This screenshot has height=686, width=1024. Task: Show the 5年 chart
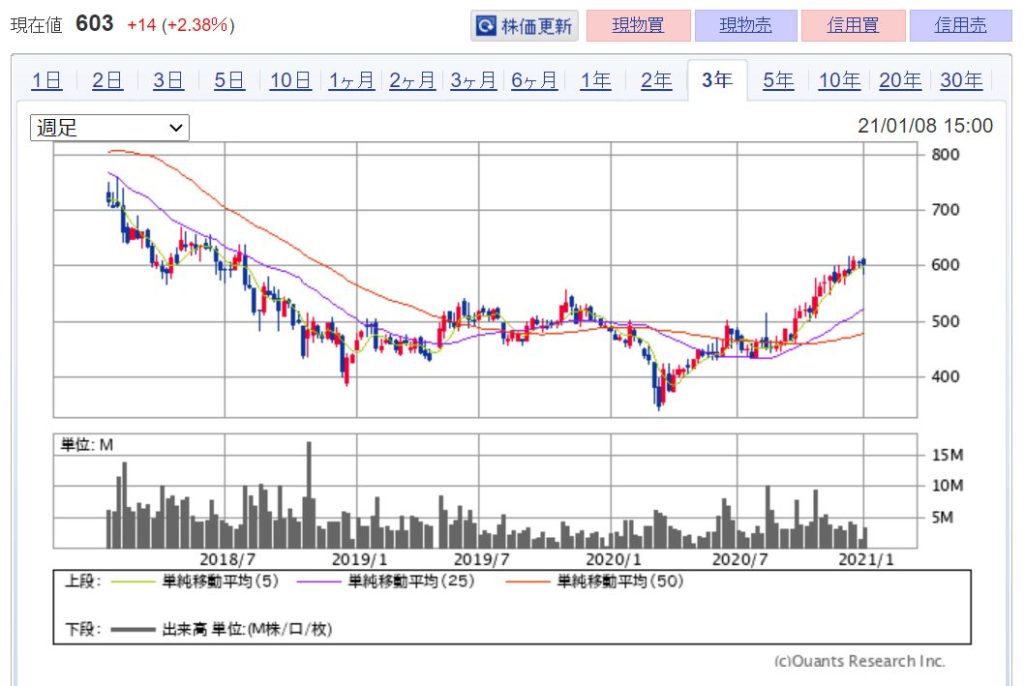(778, 80)
